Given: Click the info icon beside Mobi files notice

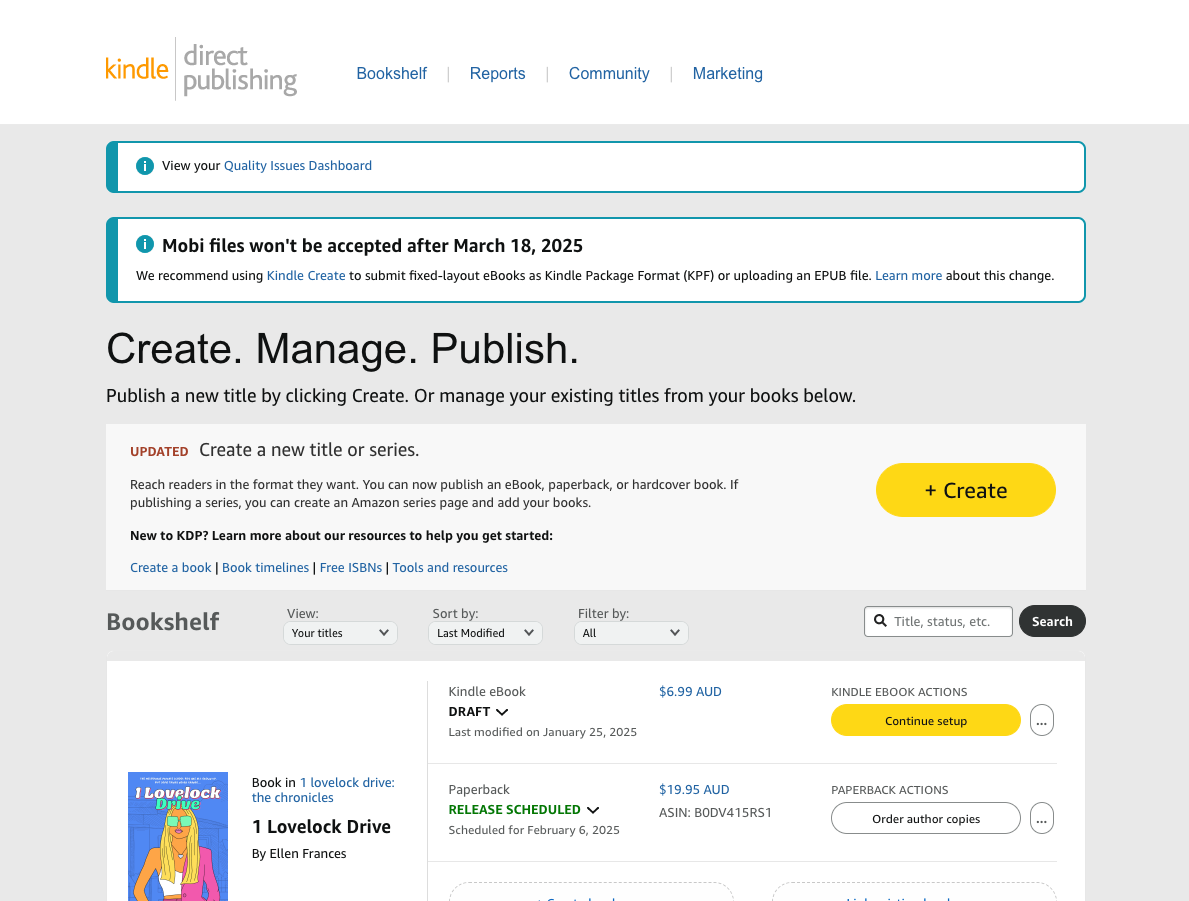Looking at the screenshot, I should point(145,244).
